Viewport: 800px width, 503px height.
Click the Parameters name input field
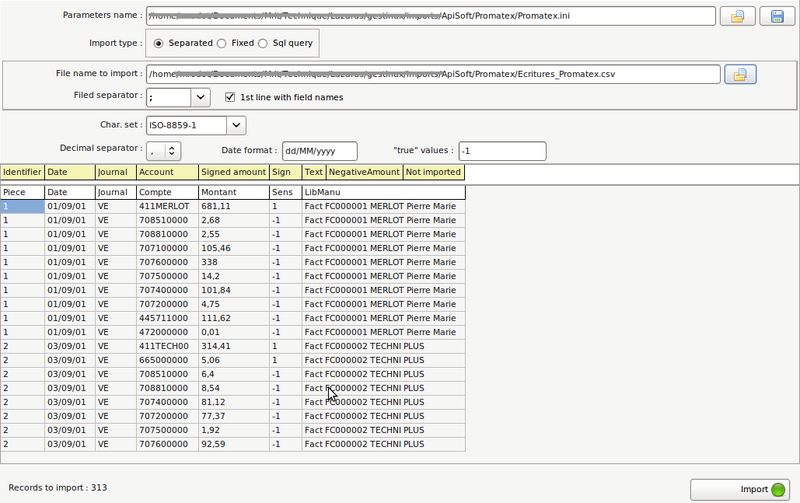click(431, 16)
